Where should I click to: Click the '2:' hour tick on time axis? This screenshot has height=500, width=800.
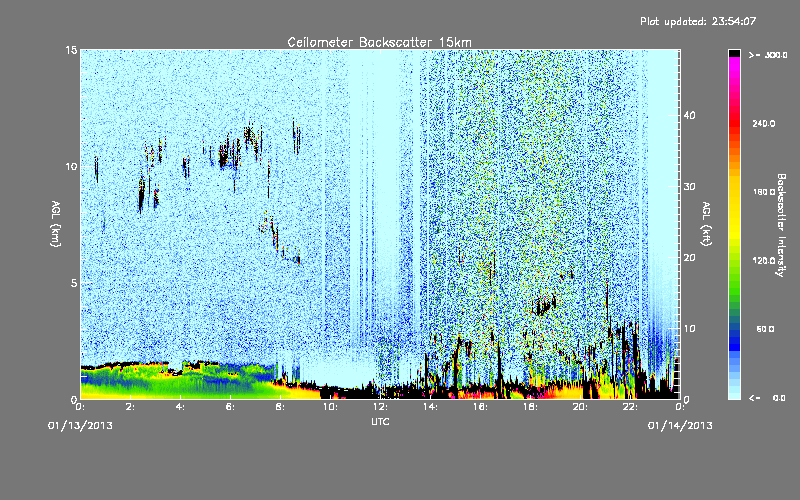[x=130, y=407]
